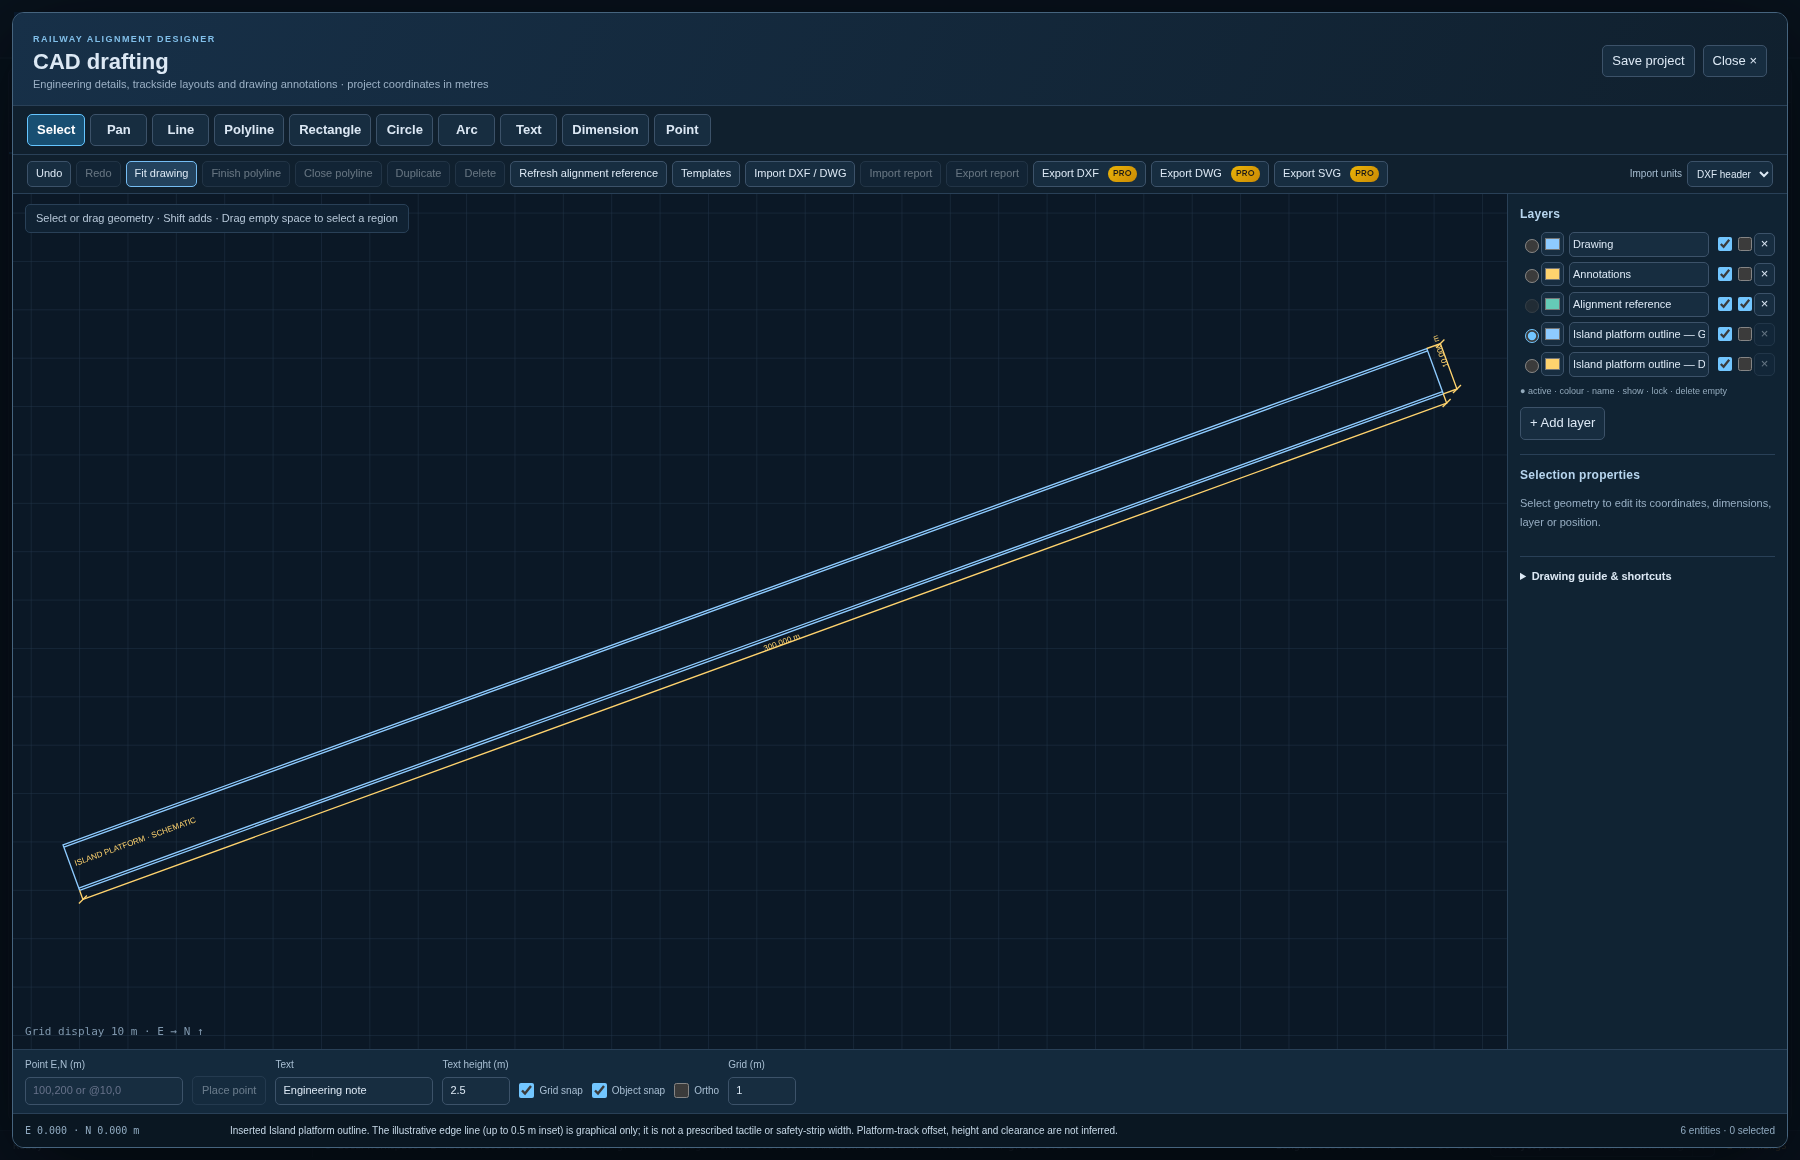Hide the Drawing layer via show checkbox
Image resolution: width=1800 pixels, height=1160 pixels.
click(x=1725, y=244)
